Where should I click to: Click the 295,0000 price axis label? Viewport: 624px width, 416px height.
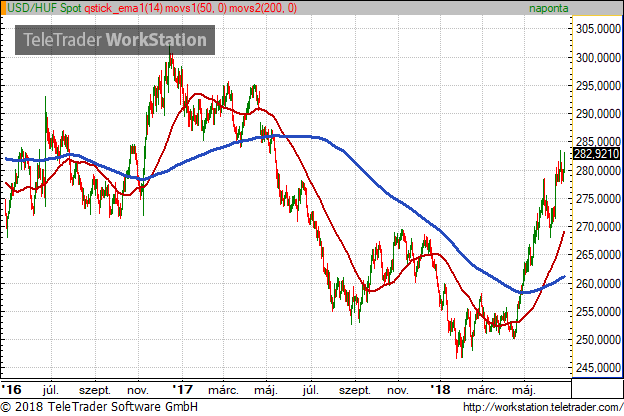point(599,86)
